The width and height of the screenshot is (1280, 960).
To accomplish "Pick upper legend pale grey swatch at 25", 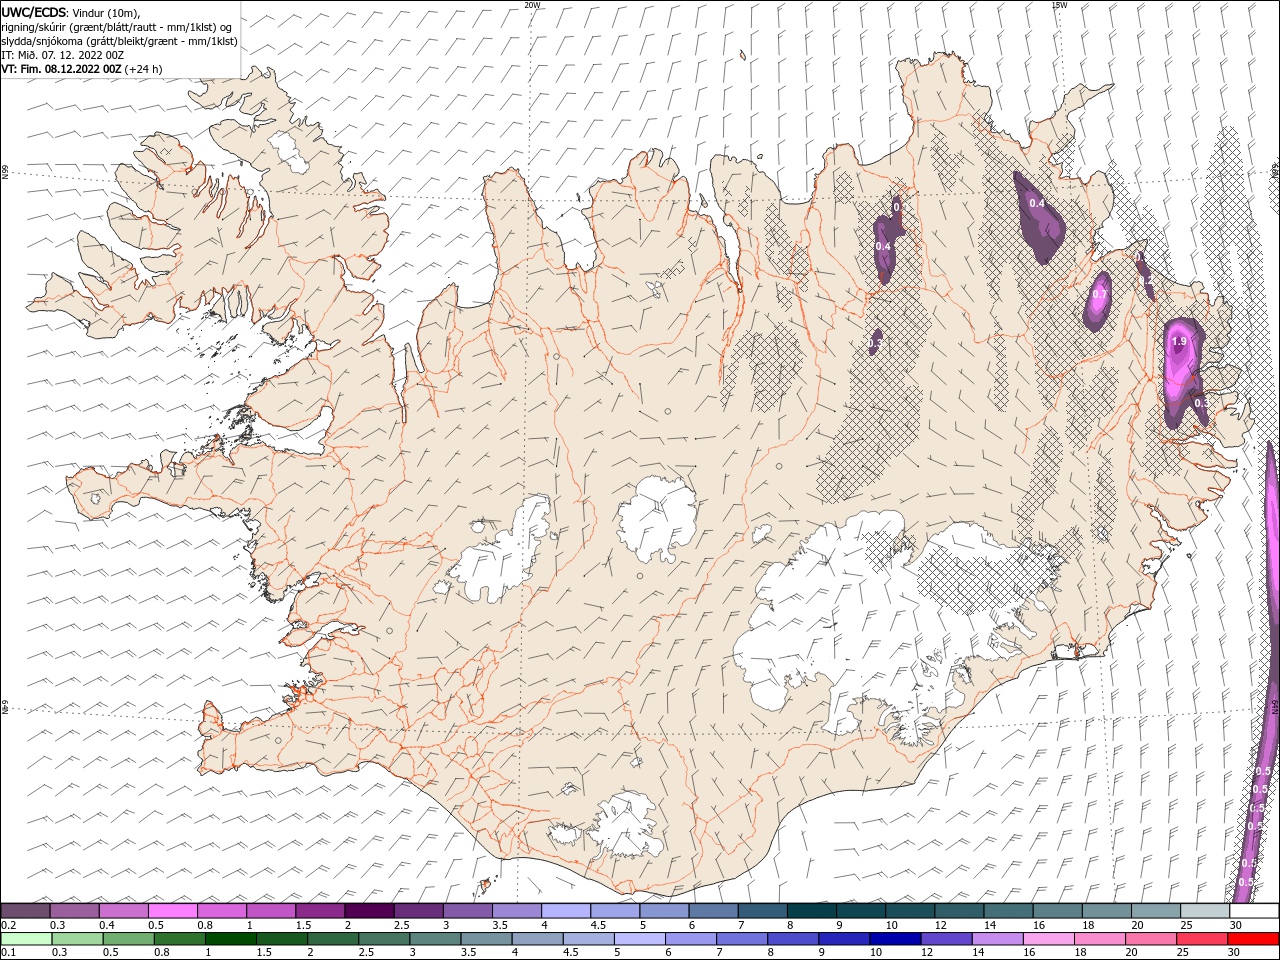I will click(1205, 911).
